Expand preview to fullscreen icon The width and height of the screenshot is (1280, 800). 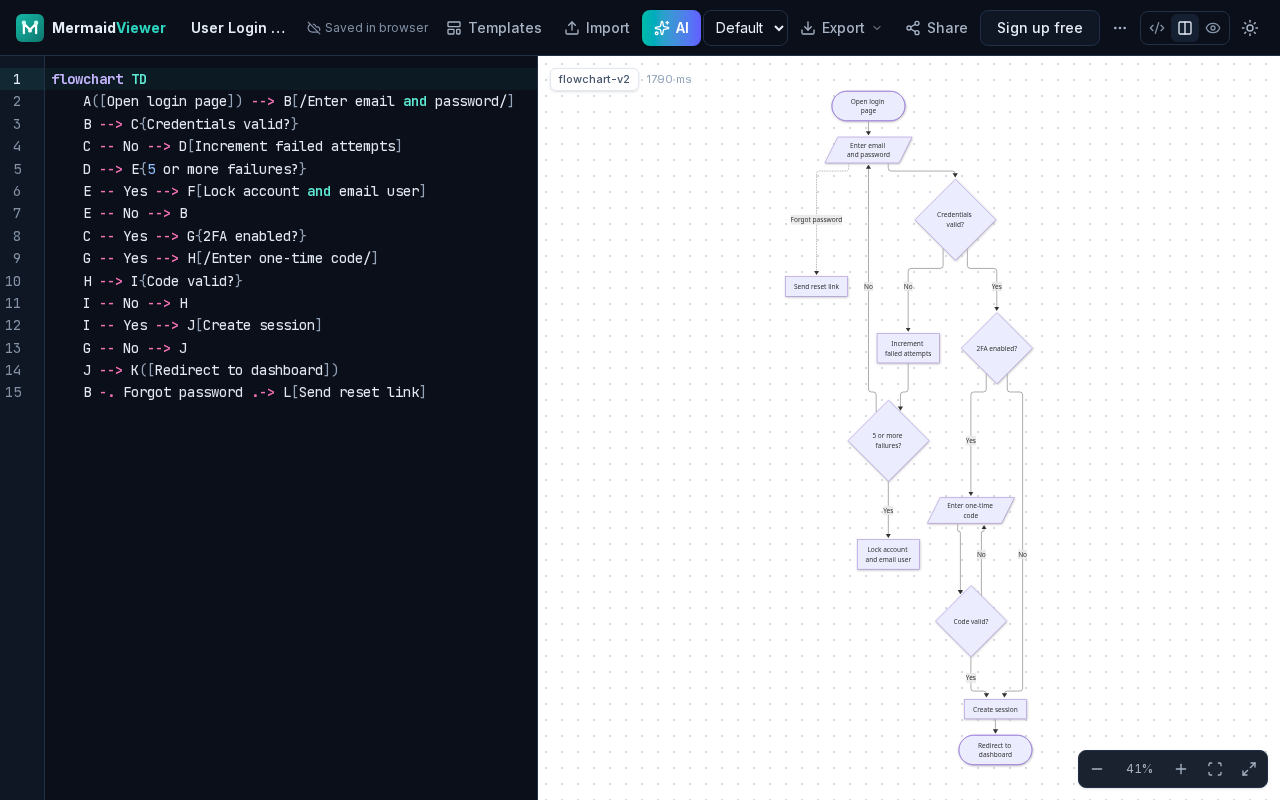point(1249,769)
